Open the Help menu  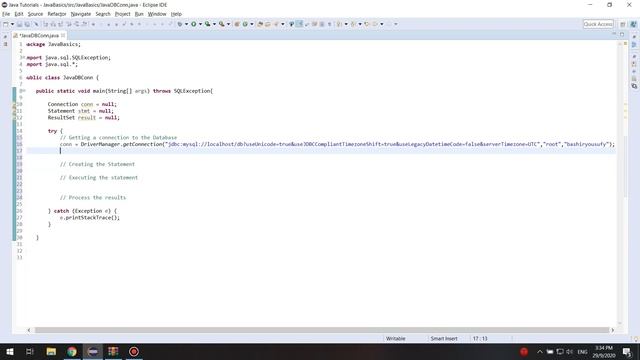point(176,14)
